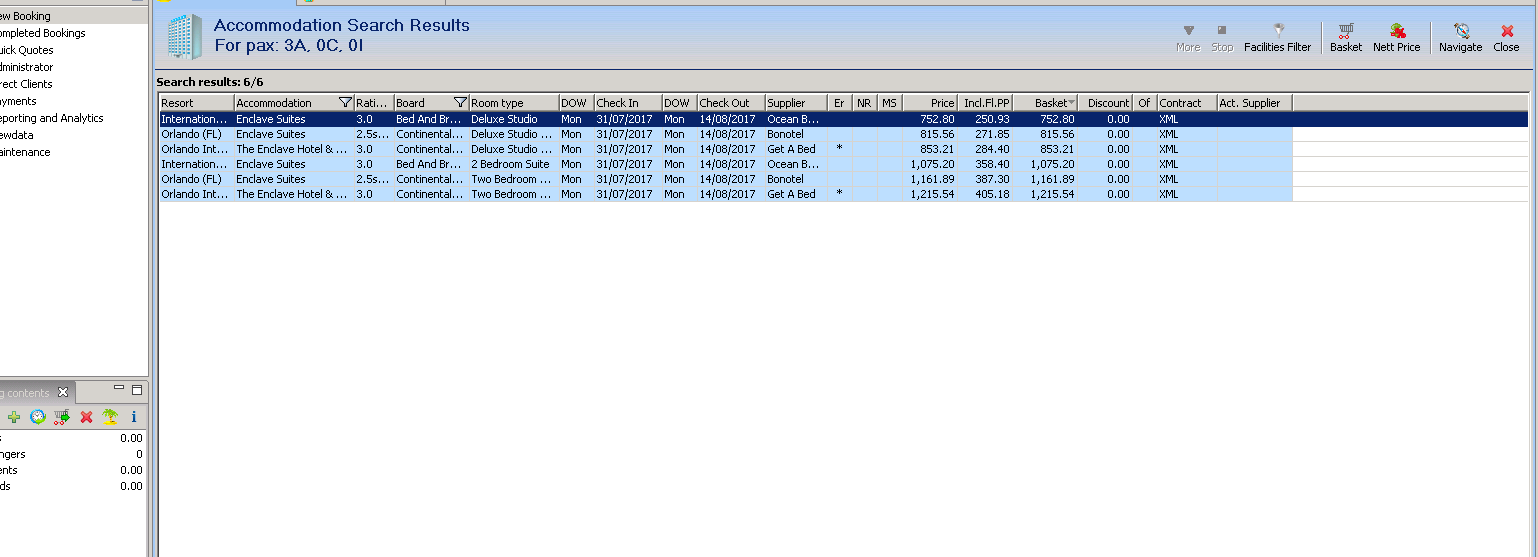Image resolution: width=1538 pixels, height=557 pixels.
Task: Open Completed Bookings in navigation tree
Action: coord(42,33)
